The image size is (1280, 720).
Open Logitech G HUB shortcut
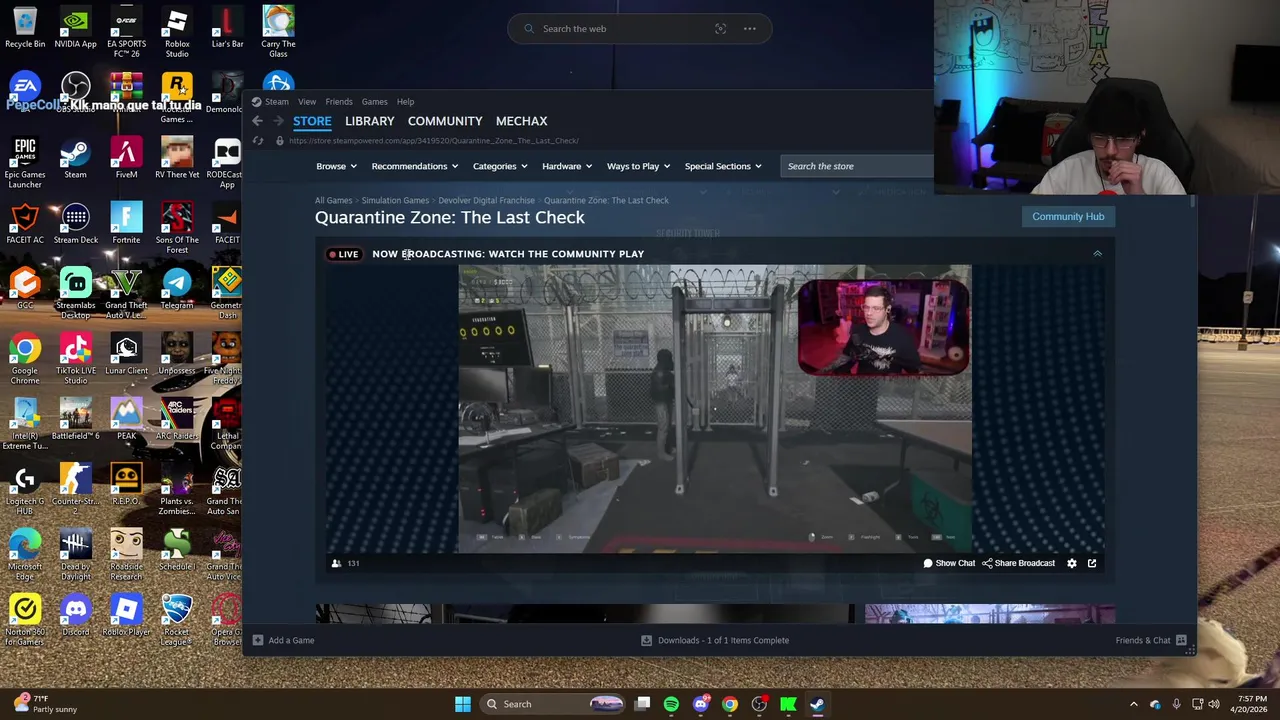(x=25, y=491)
